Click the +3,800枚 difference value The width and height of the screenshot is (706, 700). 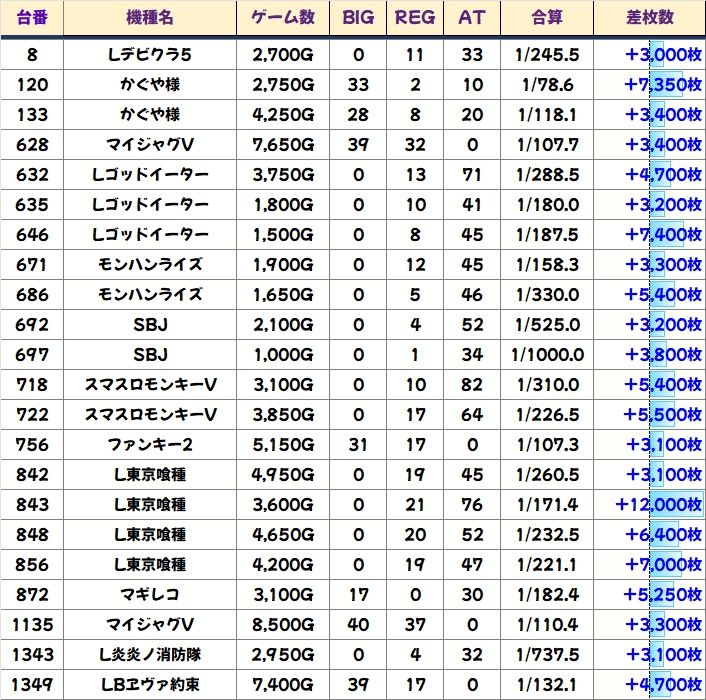point(663,355)
